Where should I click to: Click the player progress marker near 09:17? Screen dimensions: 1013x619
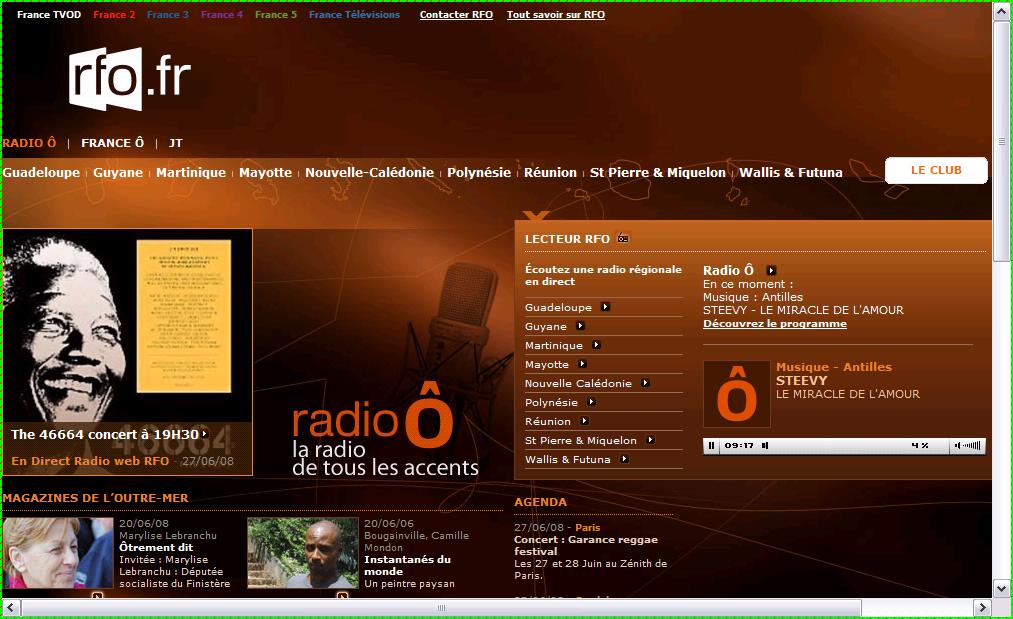[x=765, y=446]
